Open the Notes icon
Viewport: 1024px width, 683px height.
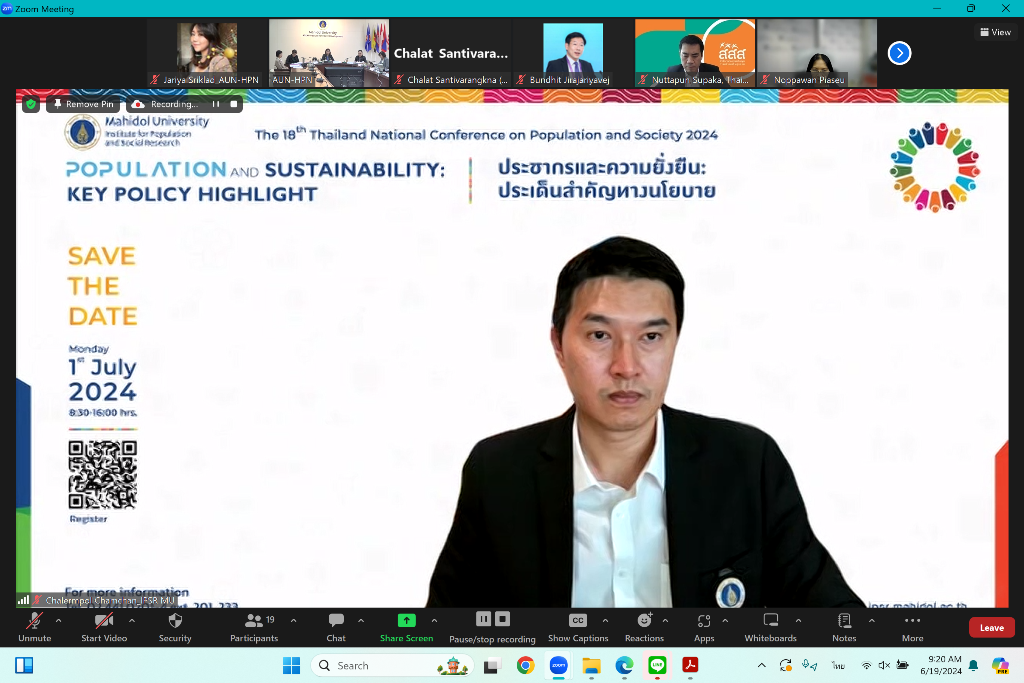(x=844, y=626)
